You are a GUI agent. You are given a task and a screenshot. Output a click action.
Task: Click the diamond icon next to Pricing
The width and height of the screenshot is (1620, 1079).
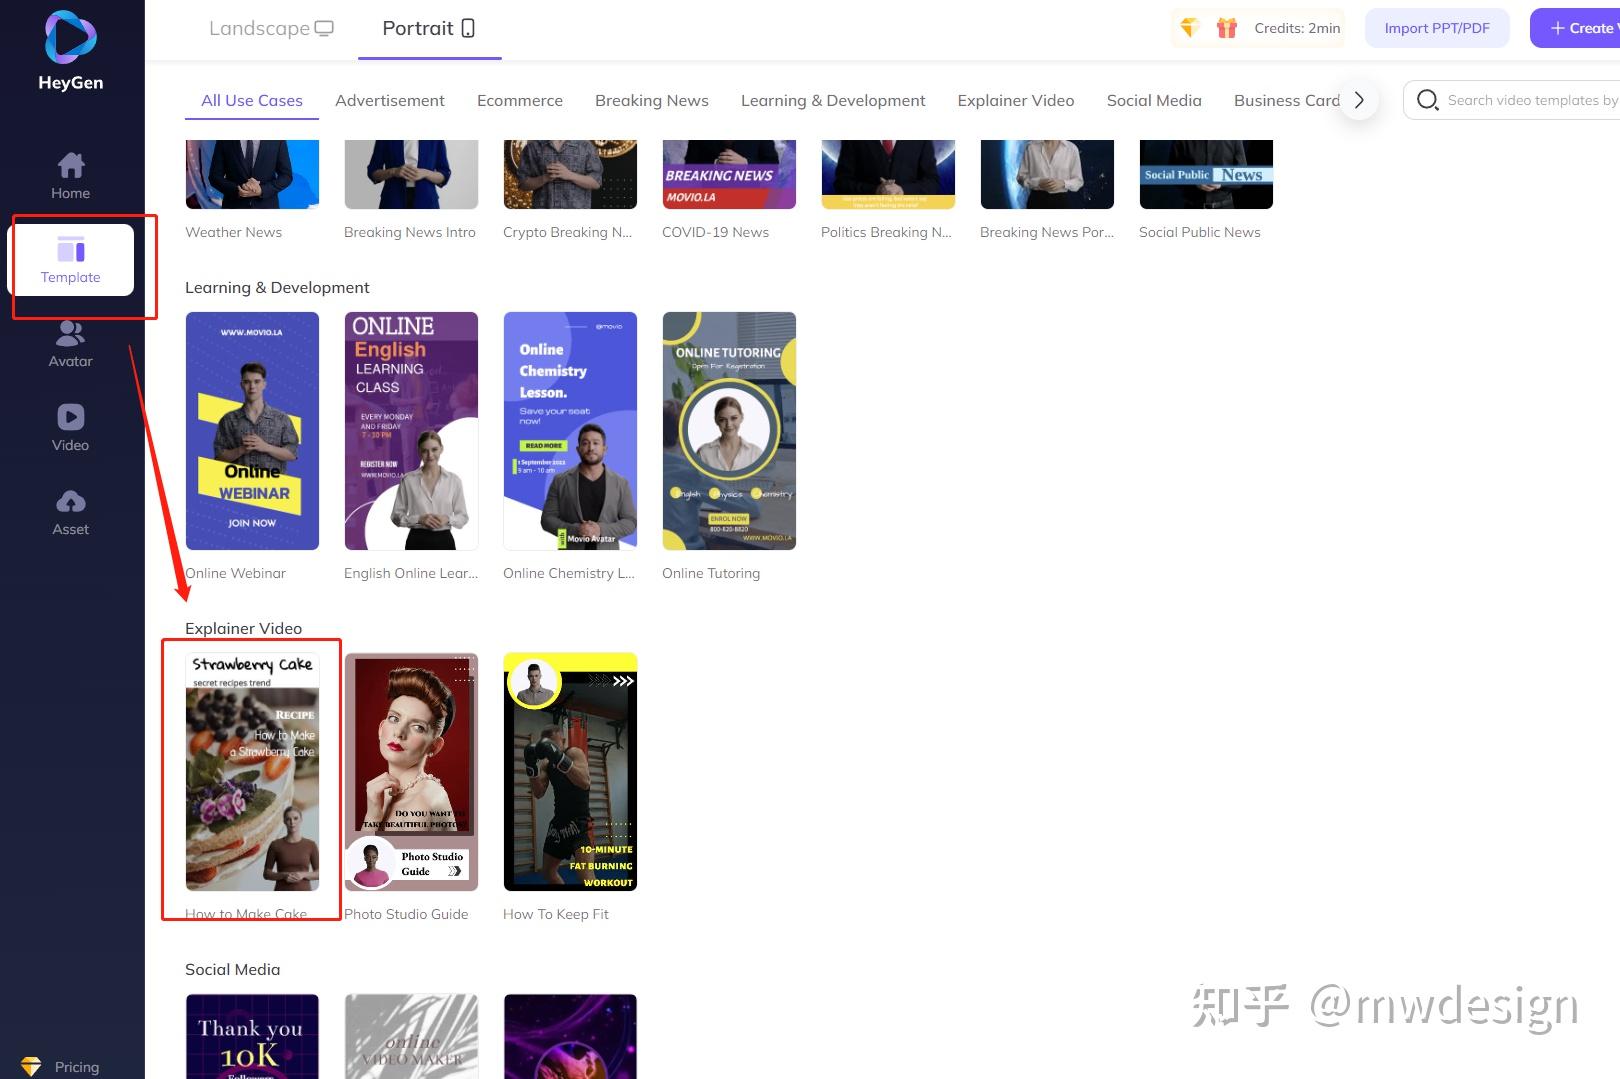tap(33, 1065)
